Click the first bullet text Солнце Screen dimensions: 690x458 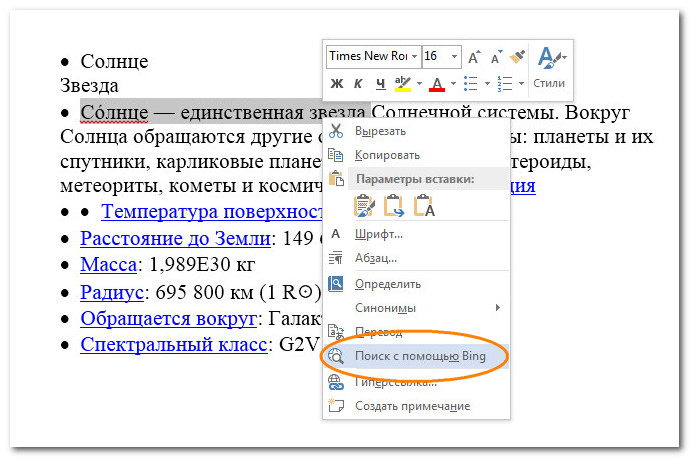114,61
